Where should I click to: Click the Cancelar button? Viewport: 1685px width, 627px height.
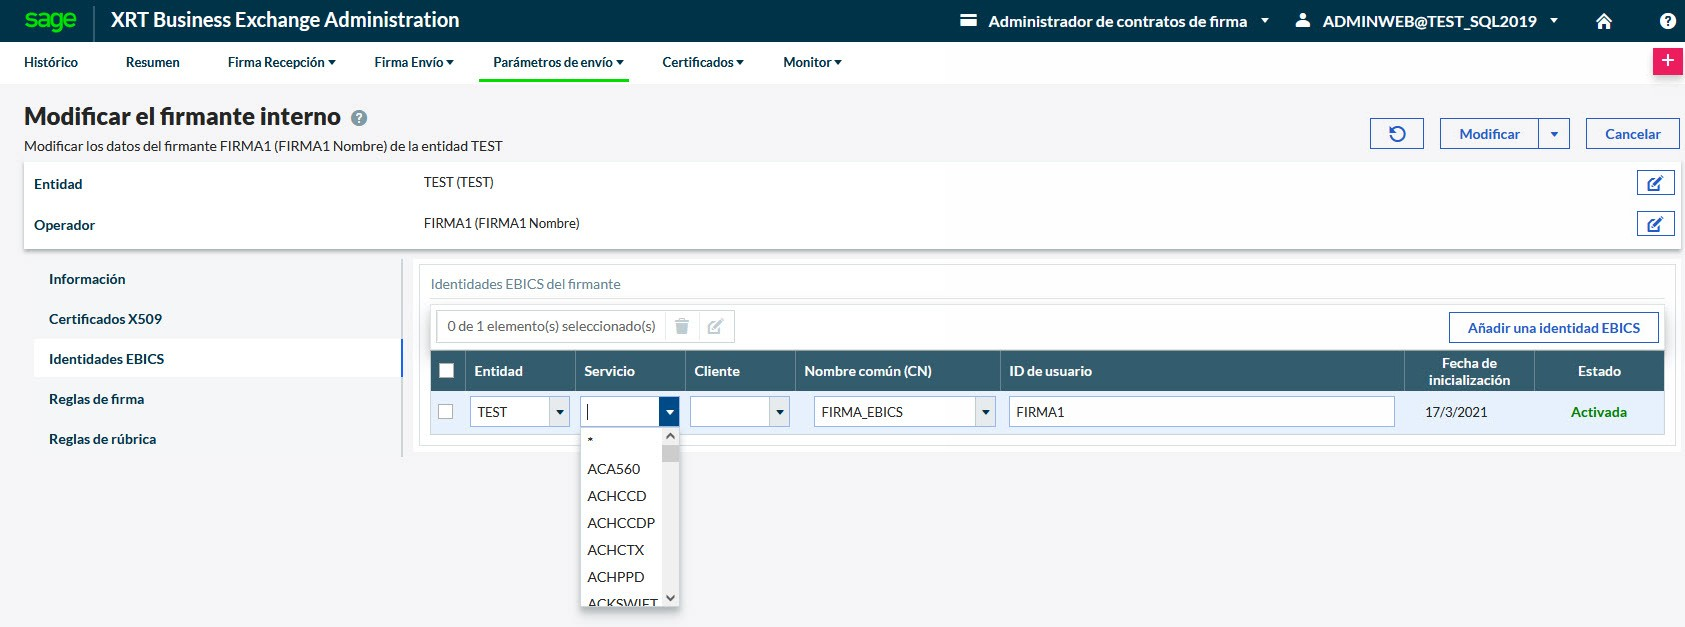(1632, 134)
